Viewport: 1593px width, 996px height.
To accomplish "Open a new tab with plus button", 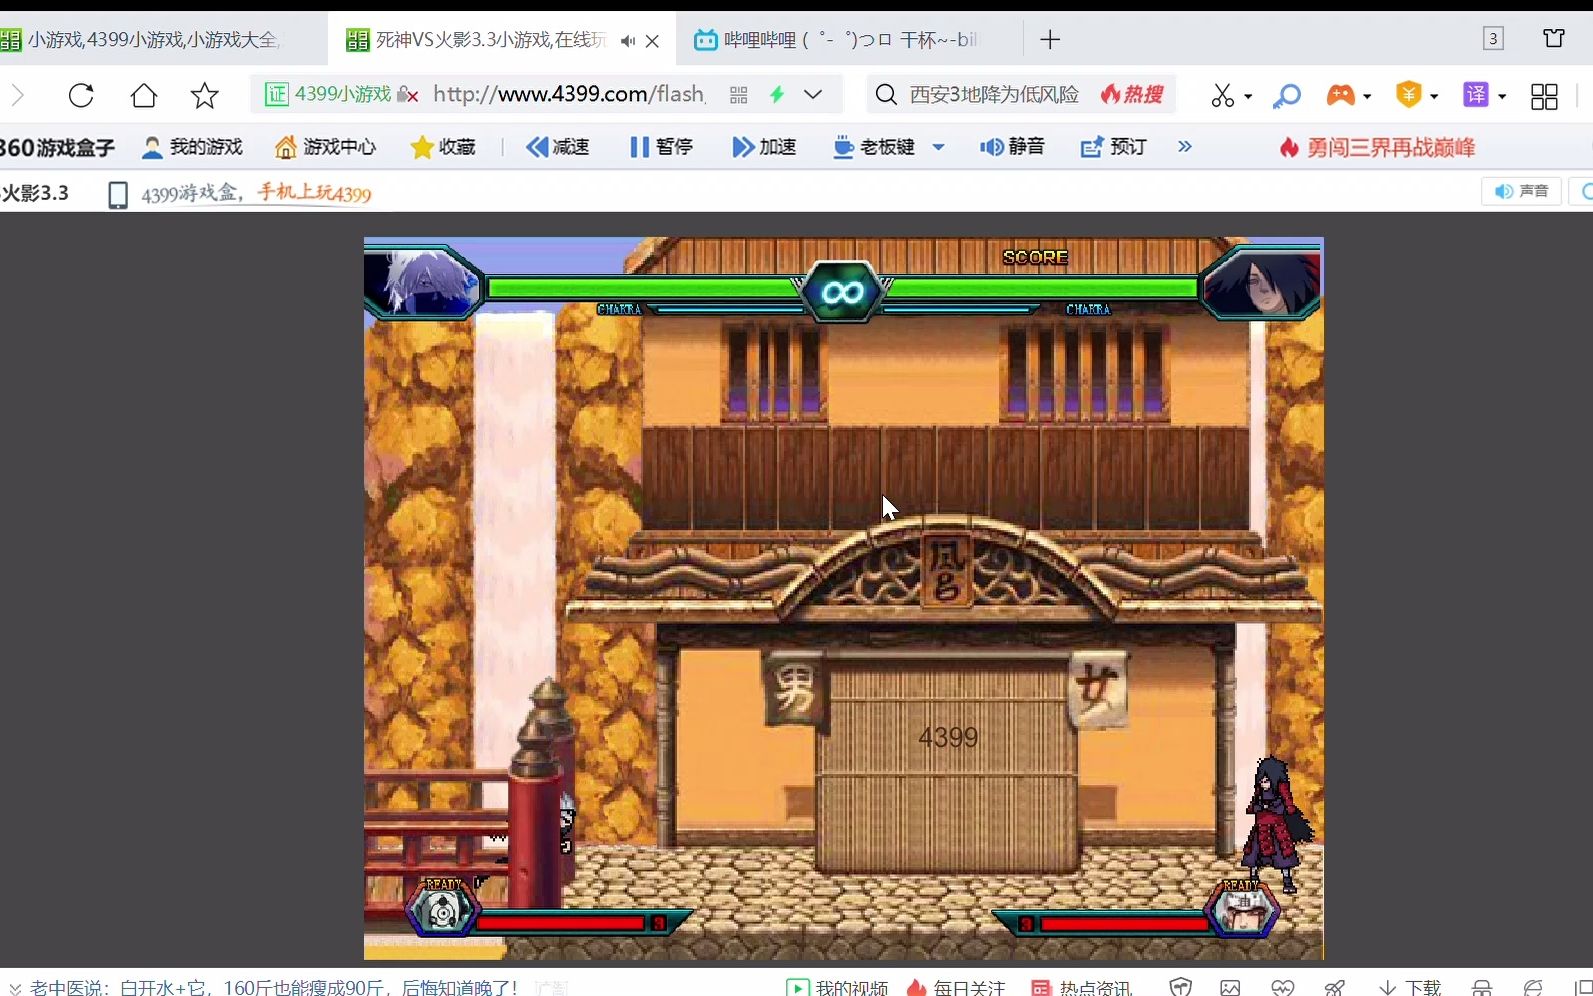I will pos(1050,40).
